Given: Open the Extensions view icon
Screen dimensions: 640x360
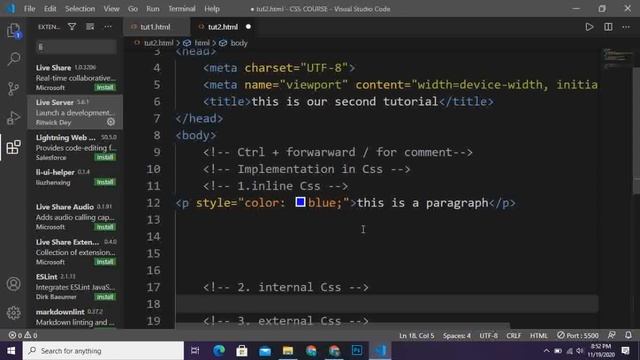Looking at the screenshot, I should 13,147.
